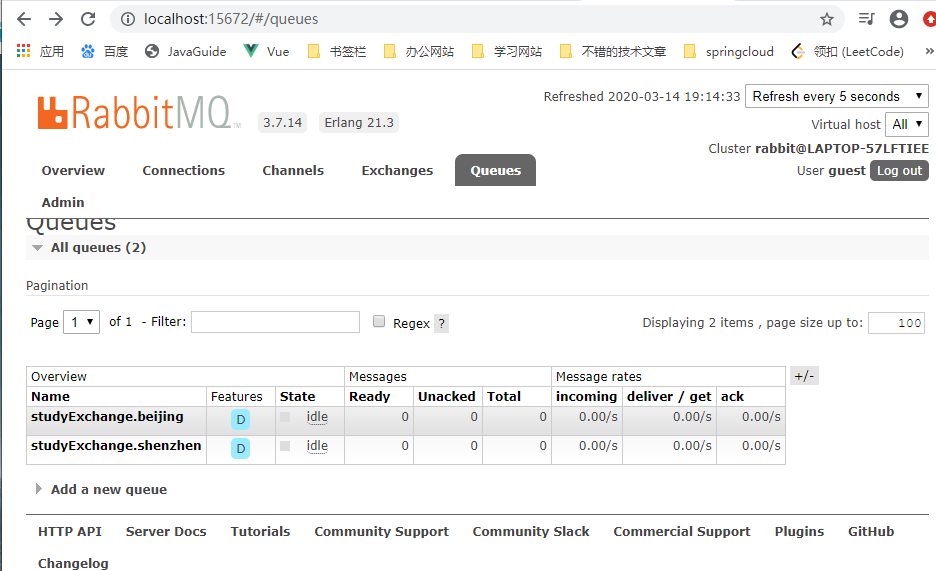936x571 pixels.
Task: Click the Regex help question mark
Action: [441, 323]
